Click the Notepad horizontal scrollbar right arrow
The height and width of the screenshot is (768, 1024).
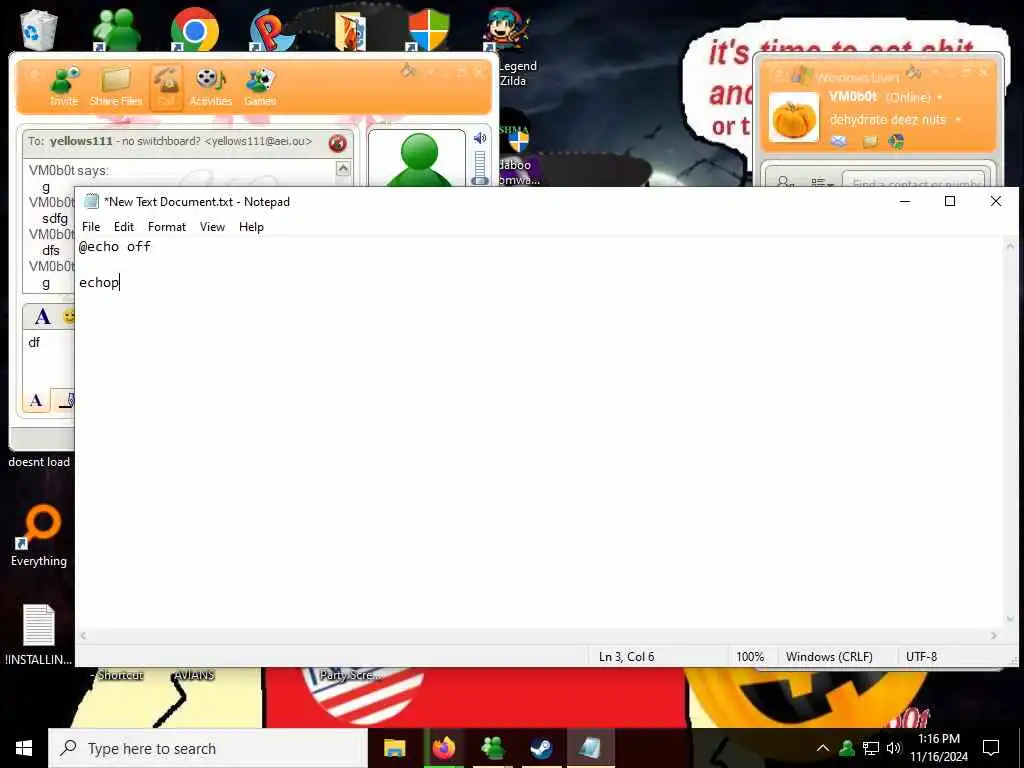tap(994, 635)
